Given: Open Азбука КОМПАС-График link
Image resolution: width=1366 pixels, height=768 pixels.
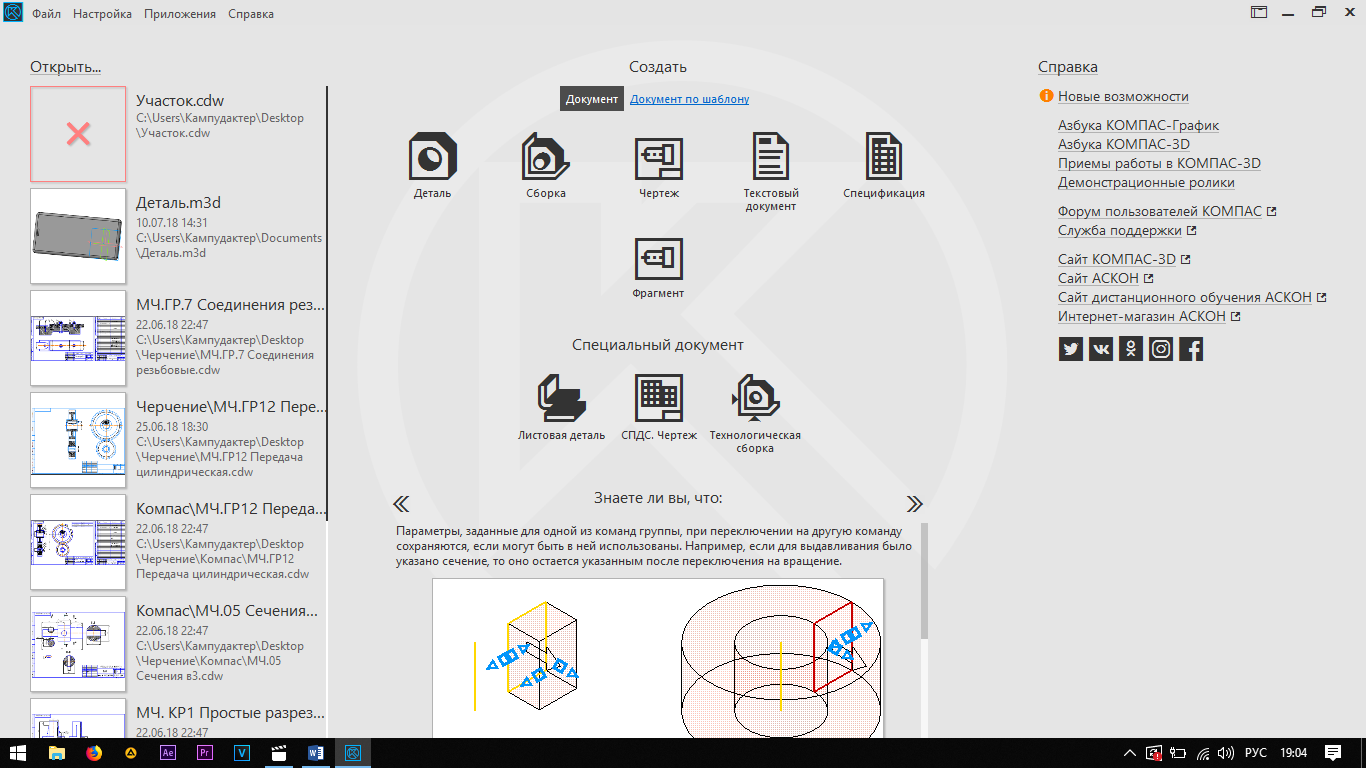Looking at the screenshot, I should point(1138,125).
